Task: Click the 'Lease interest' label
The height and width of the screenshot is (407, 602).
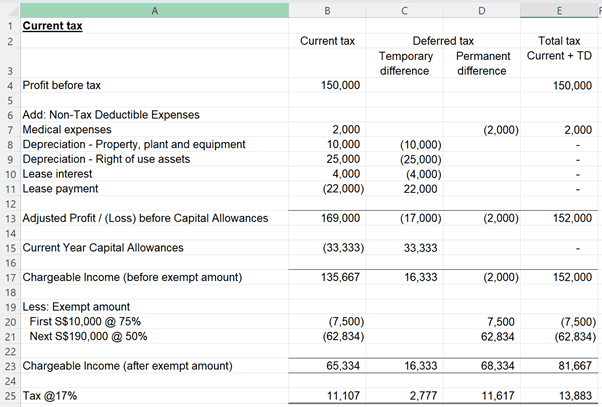Action: tap(57, 174)
